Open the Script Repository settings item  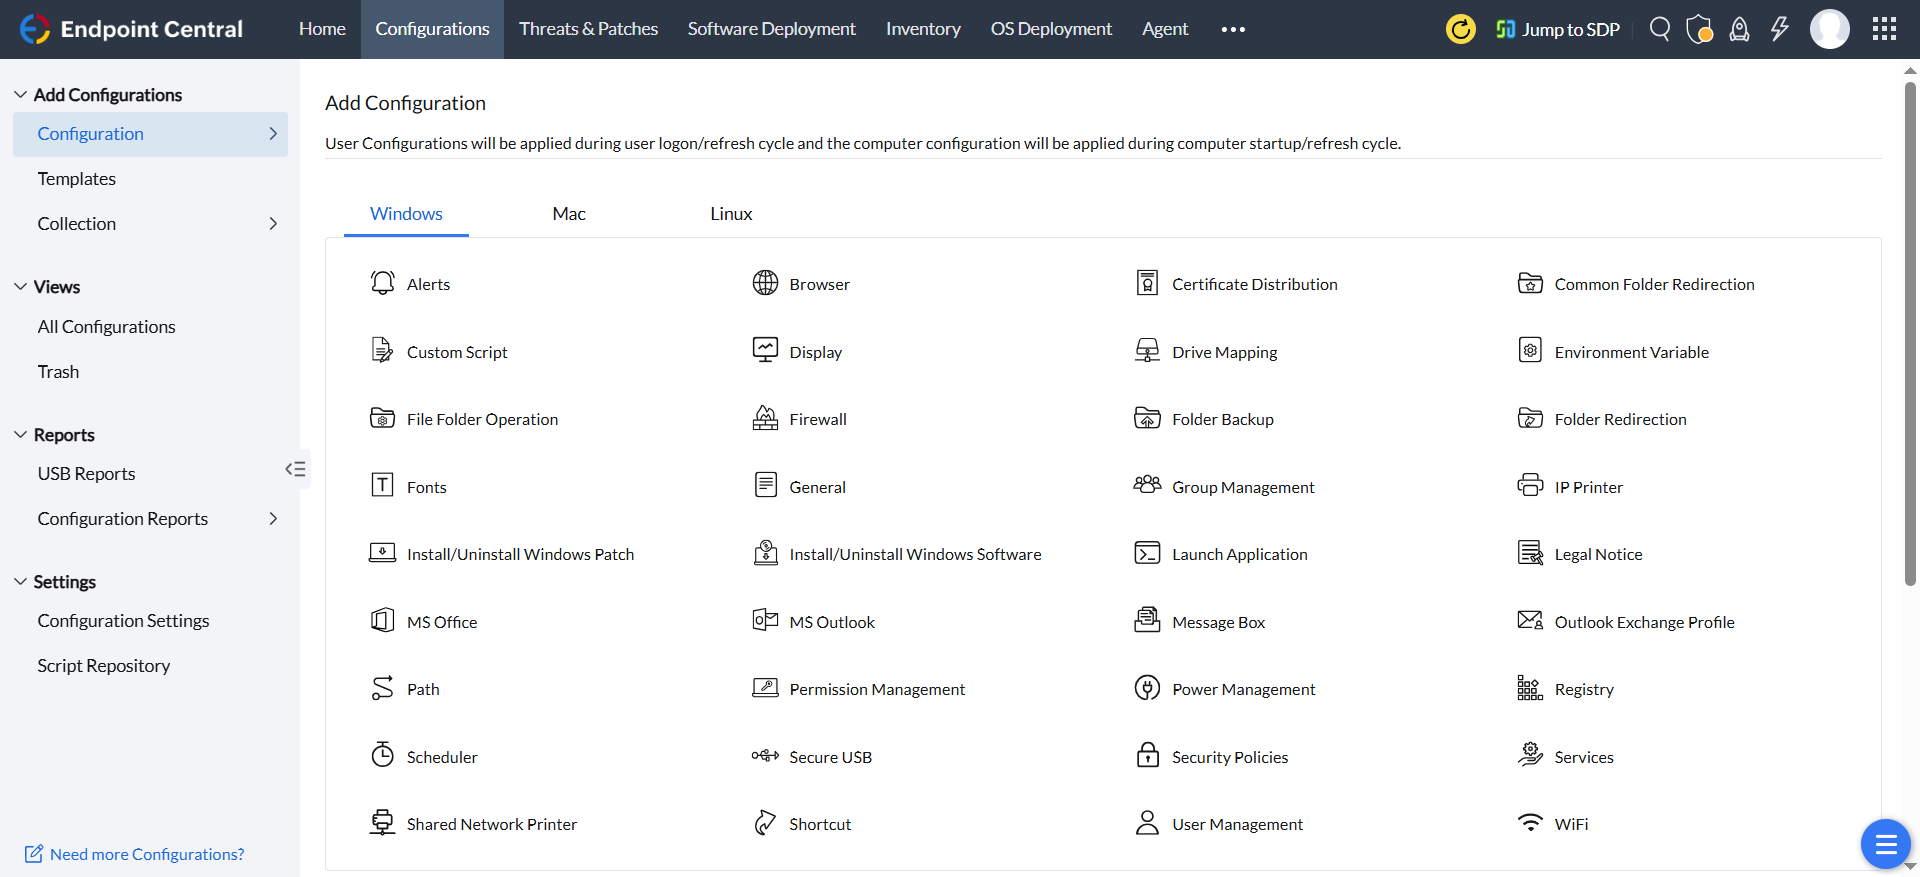tap(104, 666)
